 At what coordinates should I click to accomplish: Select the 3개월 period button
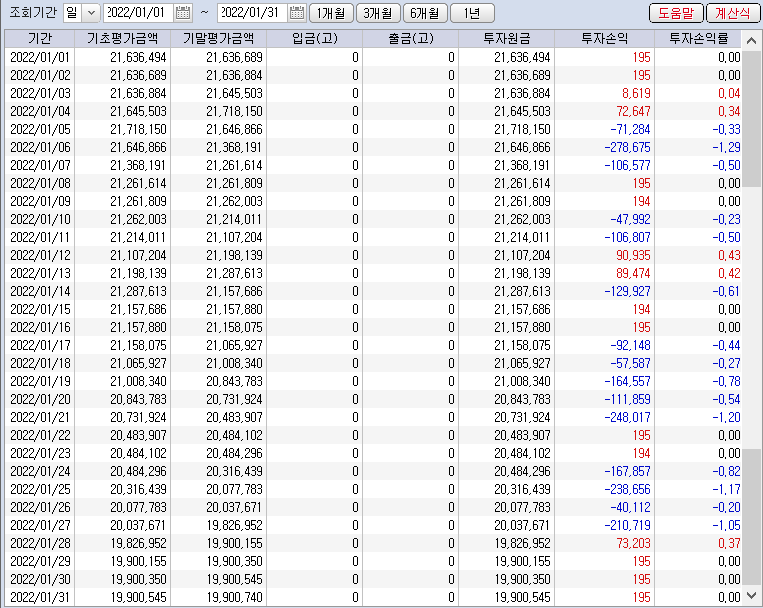click(x=378, y=13)
